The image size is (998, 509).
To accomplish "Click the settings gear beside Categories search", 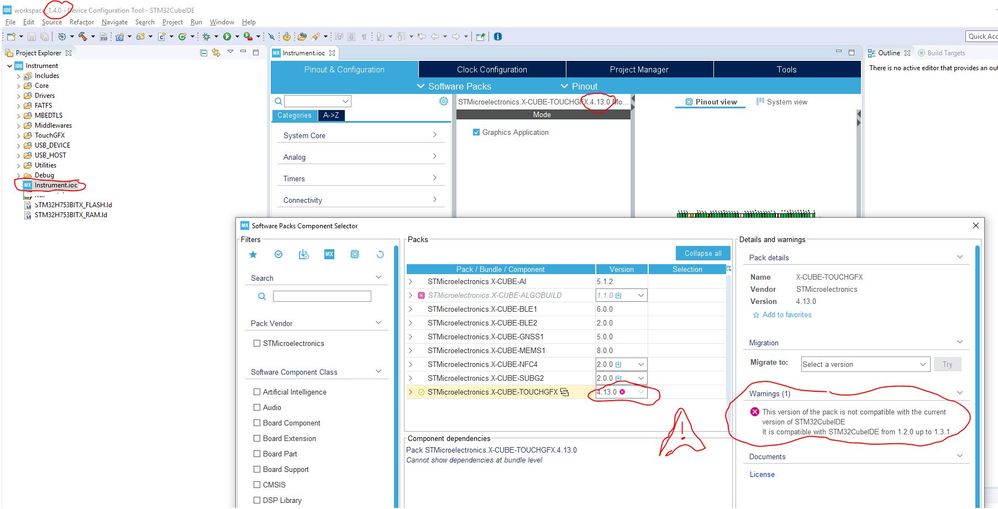I will 444,101.
